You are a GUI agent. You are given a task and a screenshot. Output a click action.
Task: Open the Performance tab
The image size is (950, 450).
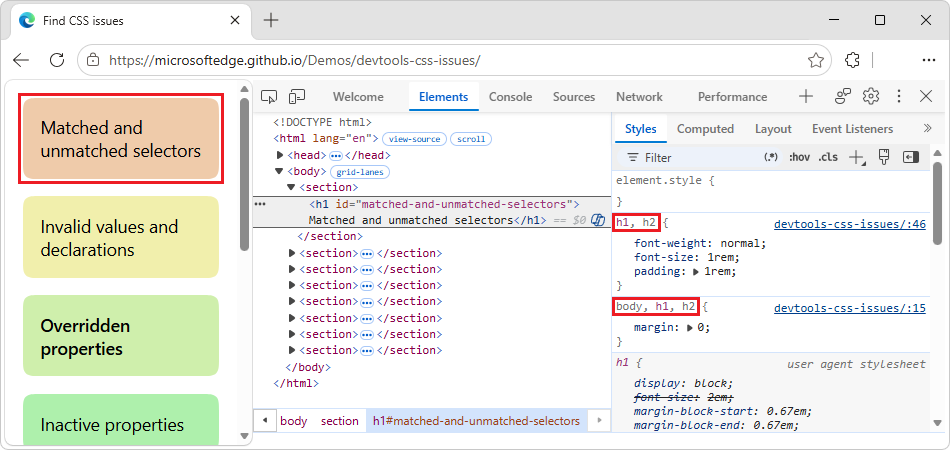click(732, 97)
